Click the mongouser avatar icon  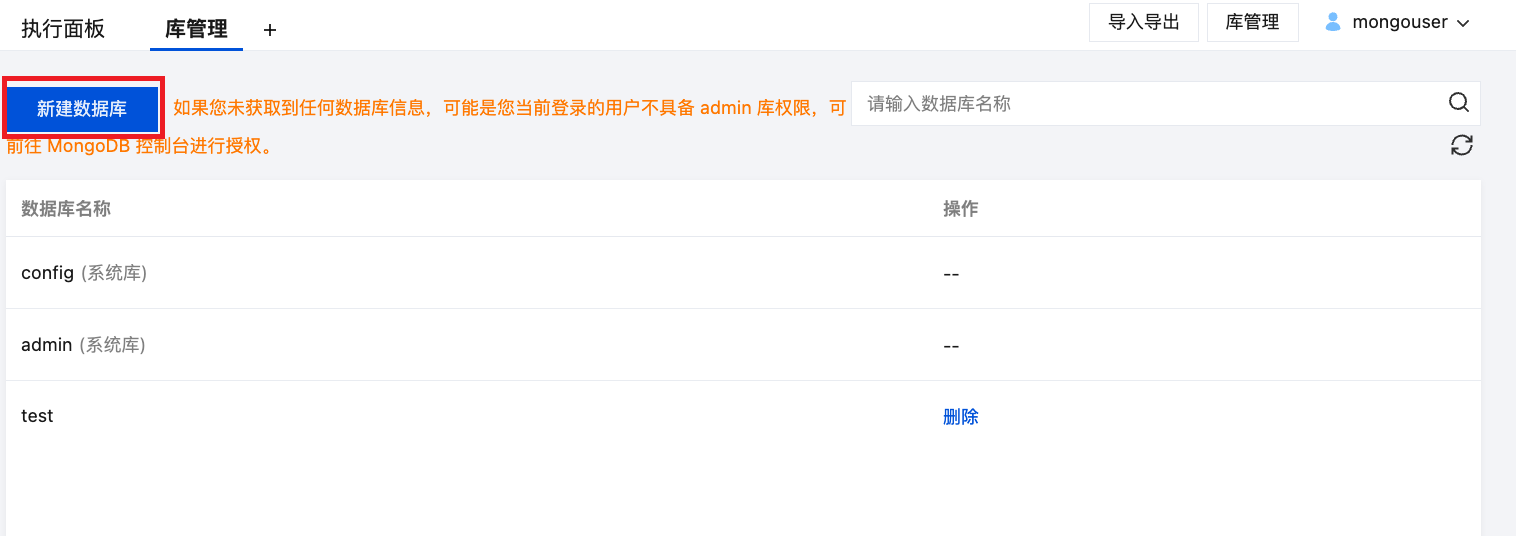[1332, 22]
